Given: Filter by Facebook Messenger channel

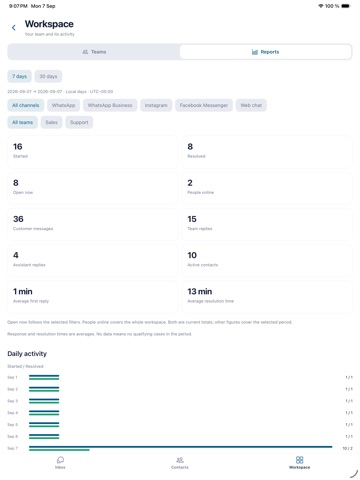Looking at the screenshot, I should pos(204,105).
